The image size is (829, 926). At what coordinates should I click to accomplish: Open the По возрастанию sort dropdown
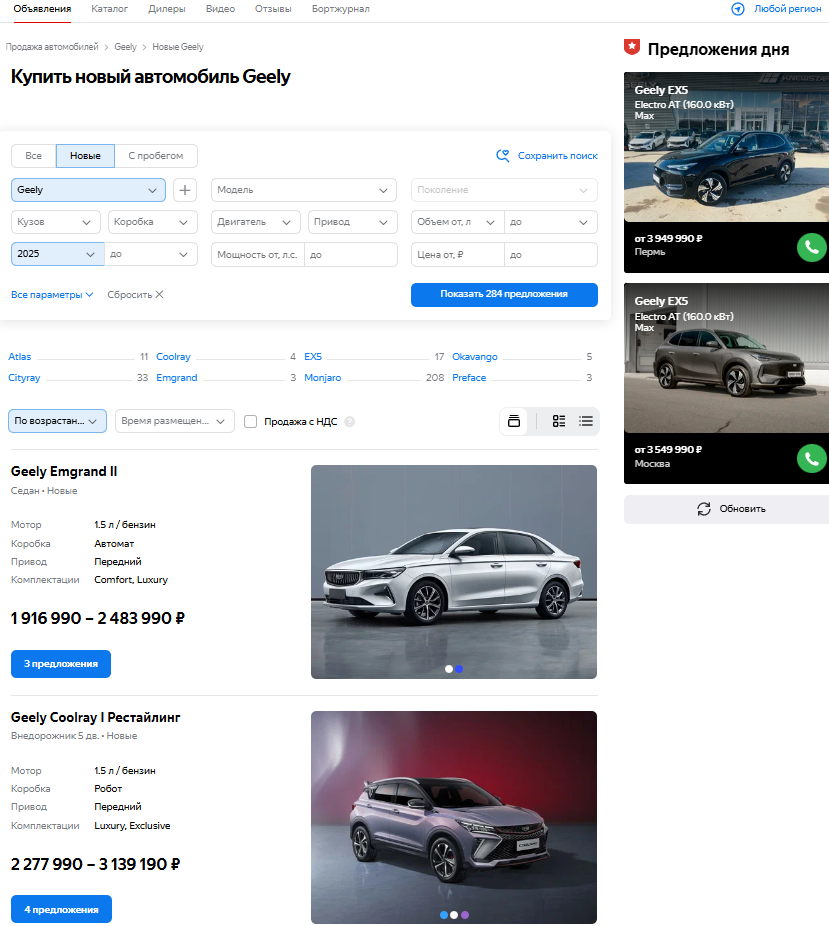coord(57,421)
